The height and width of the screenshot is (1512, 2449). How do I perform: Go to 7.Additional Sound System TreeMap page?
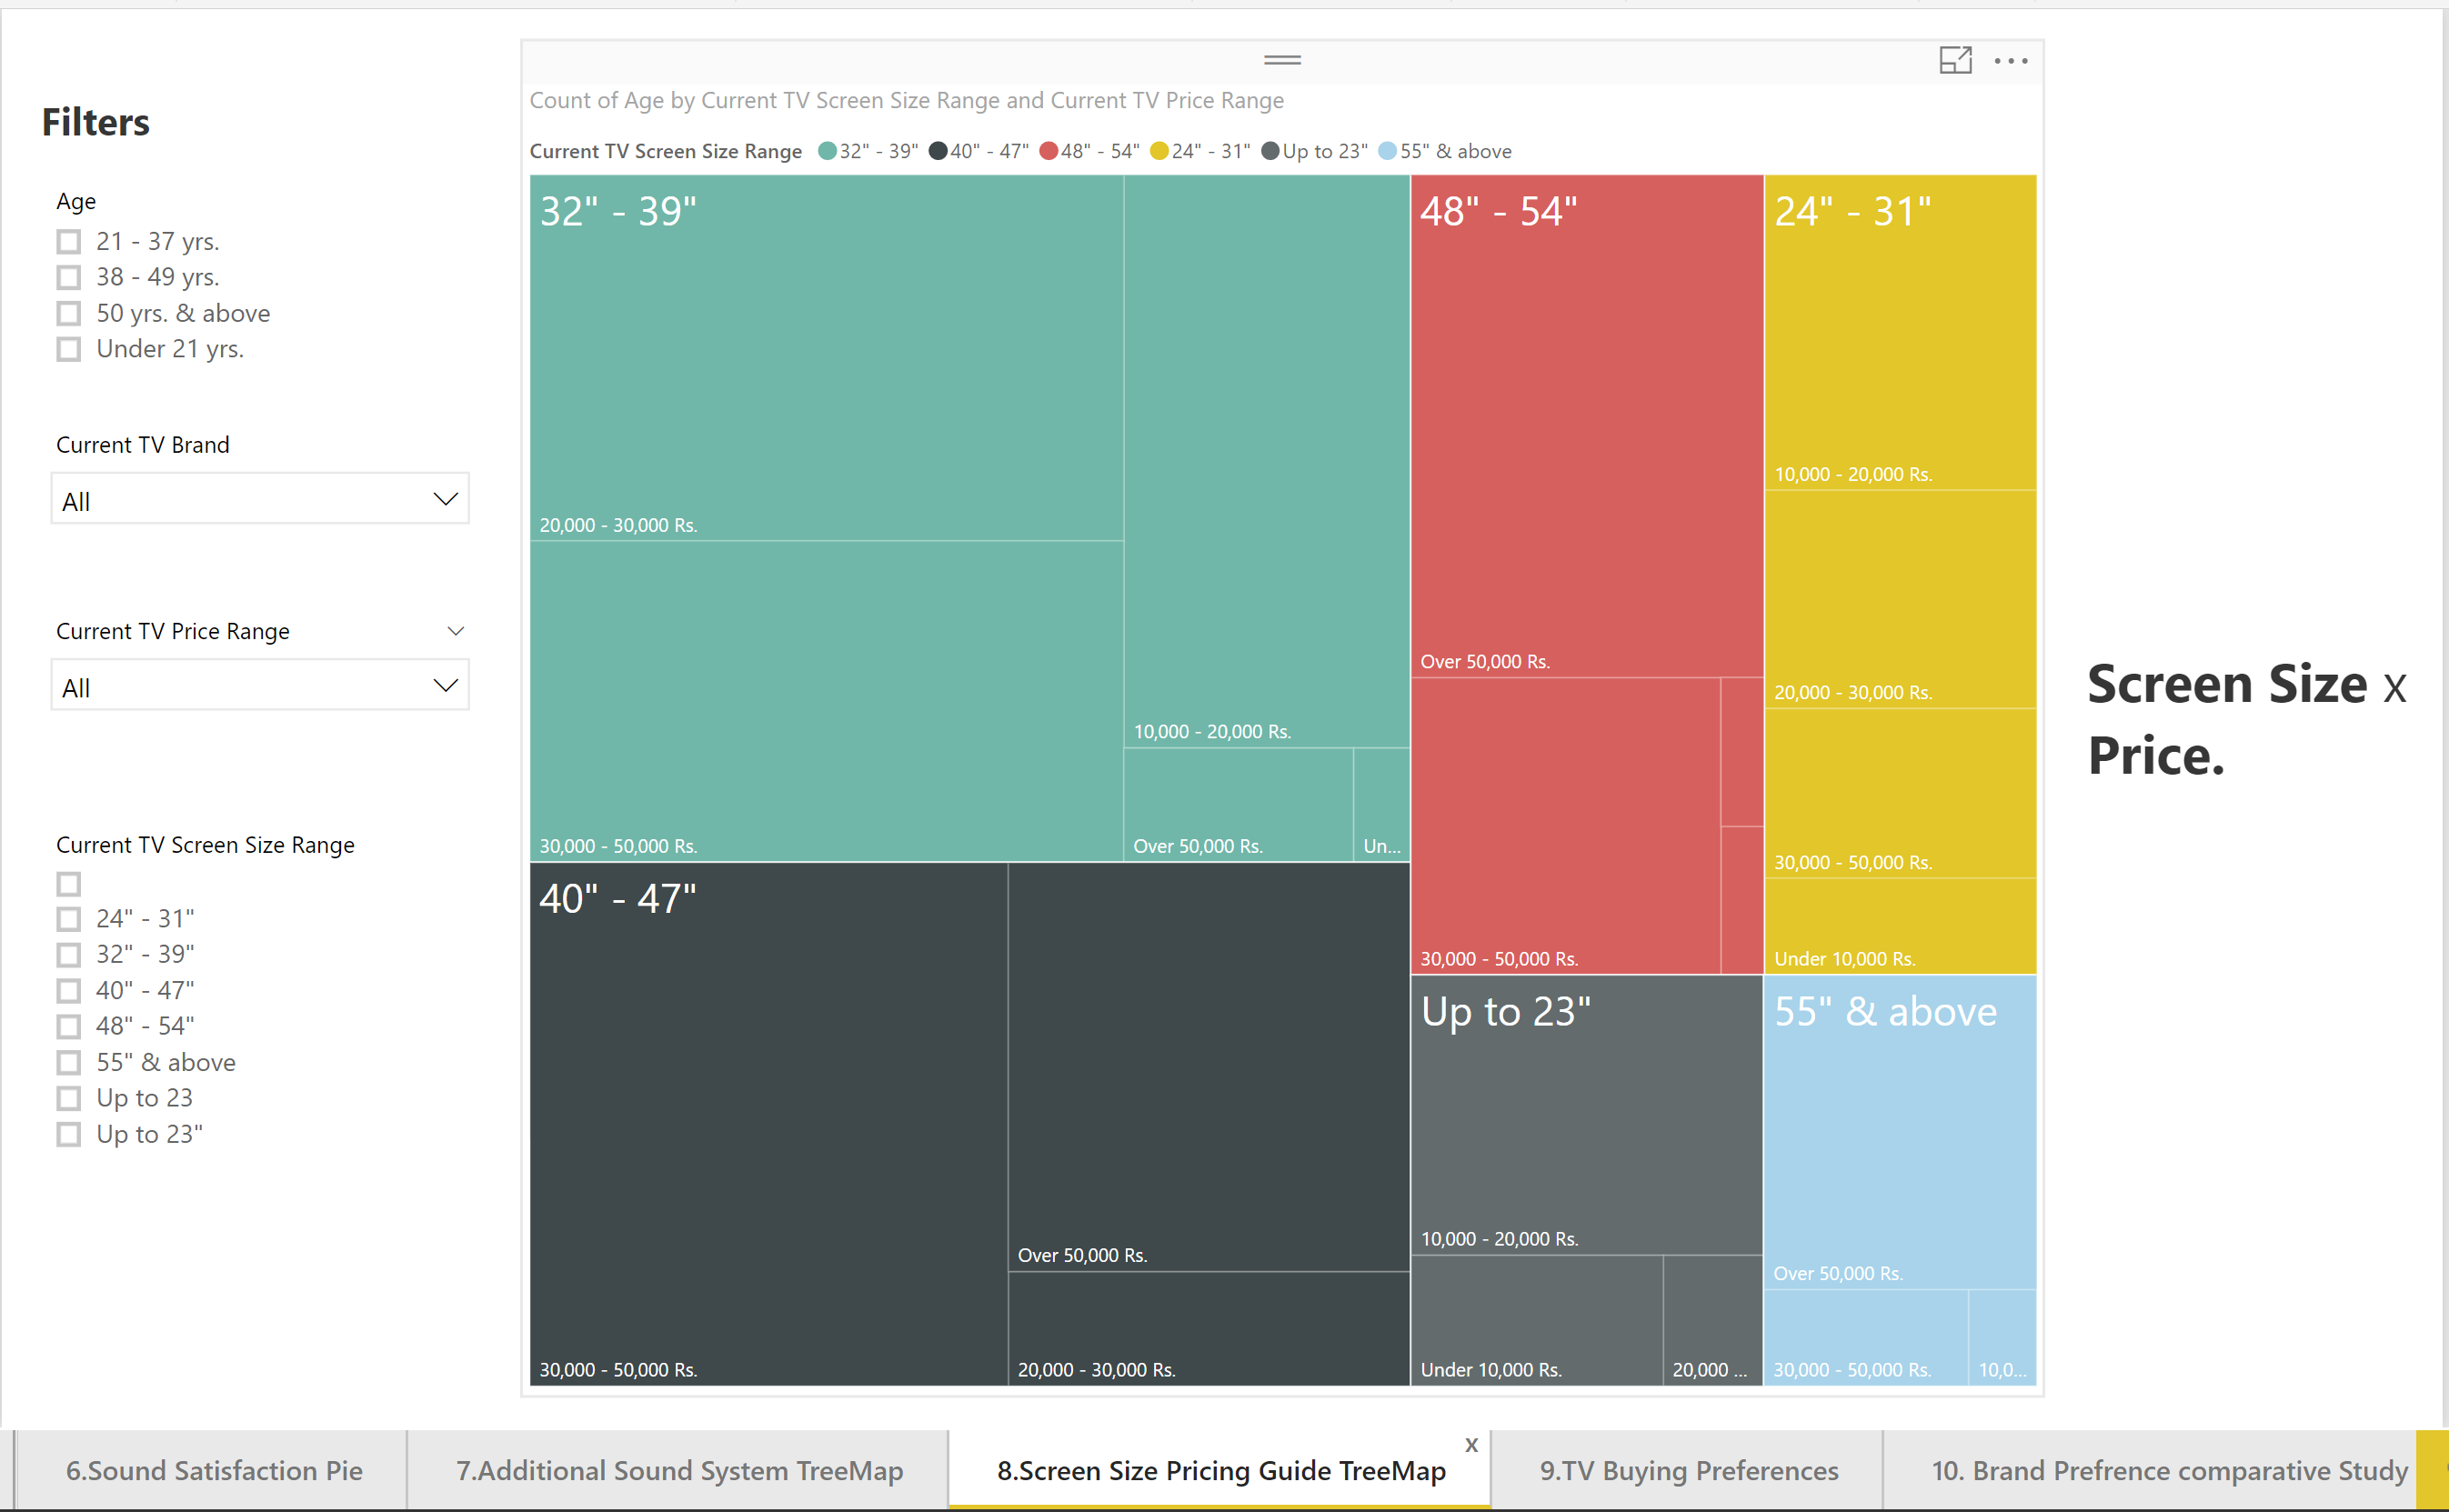point(679,1470)
